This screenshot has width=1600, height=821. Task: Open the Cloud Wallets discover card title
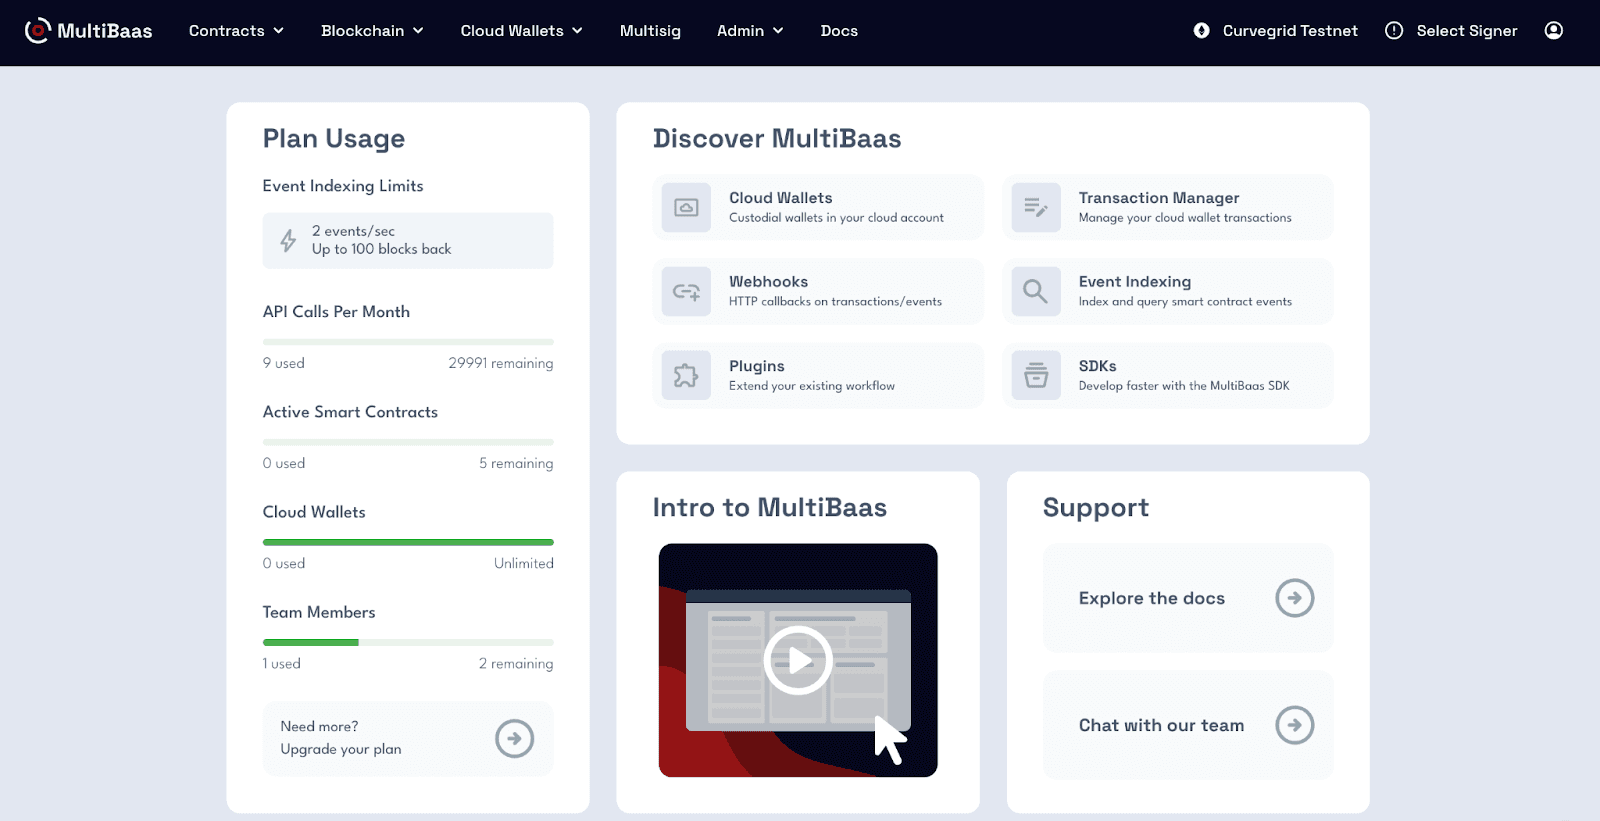[781, 198]
